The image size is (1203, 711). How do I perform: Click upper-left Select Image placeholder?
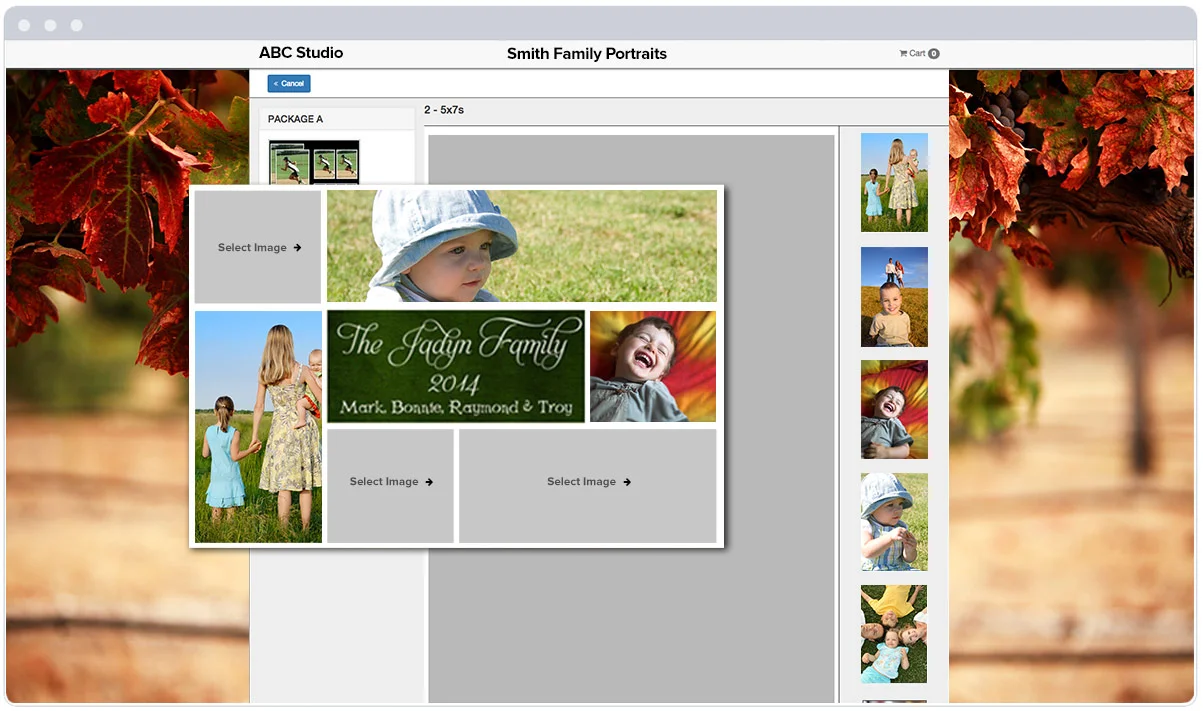258,247
